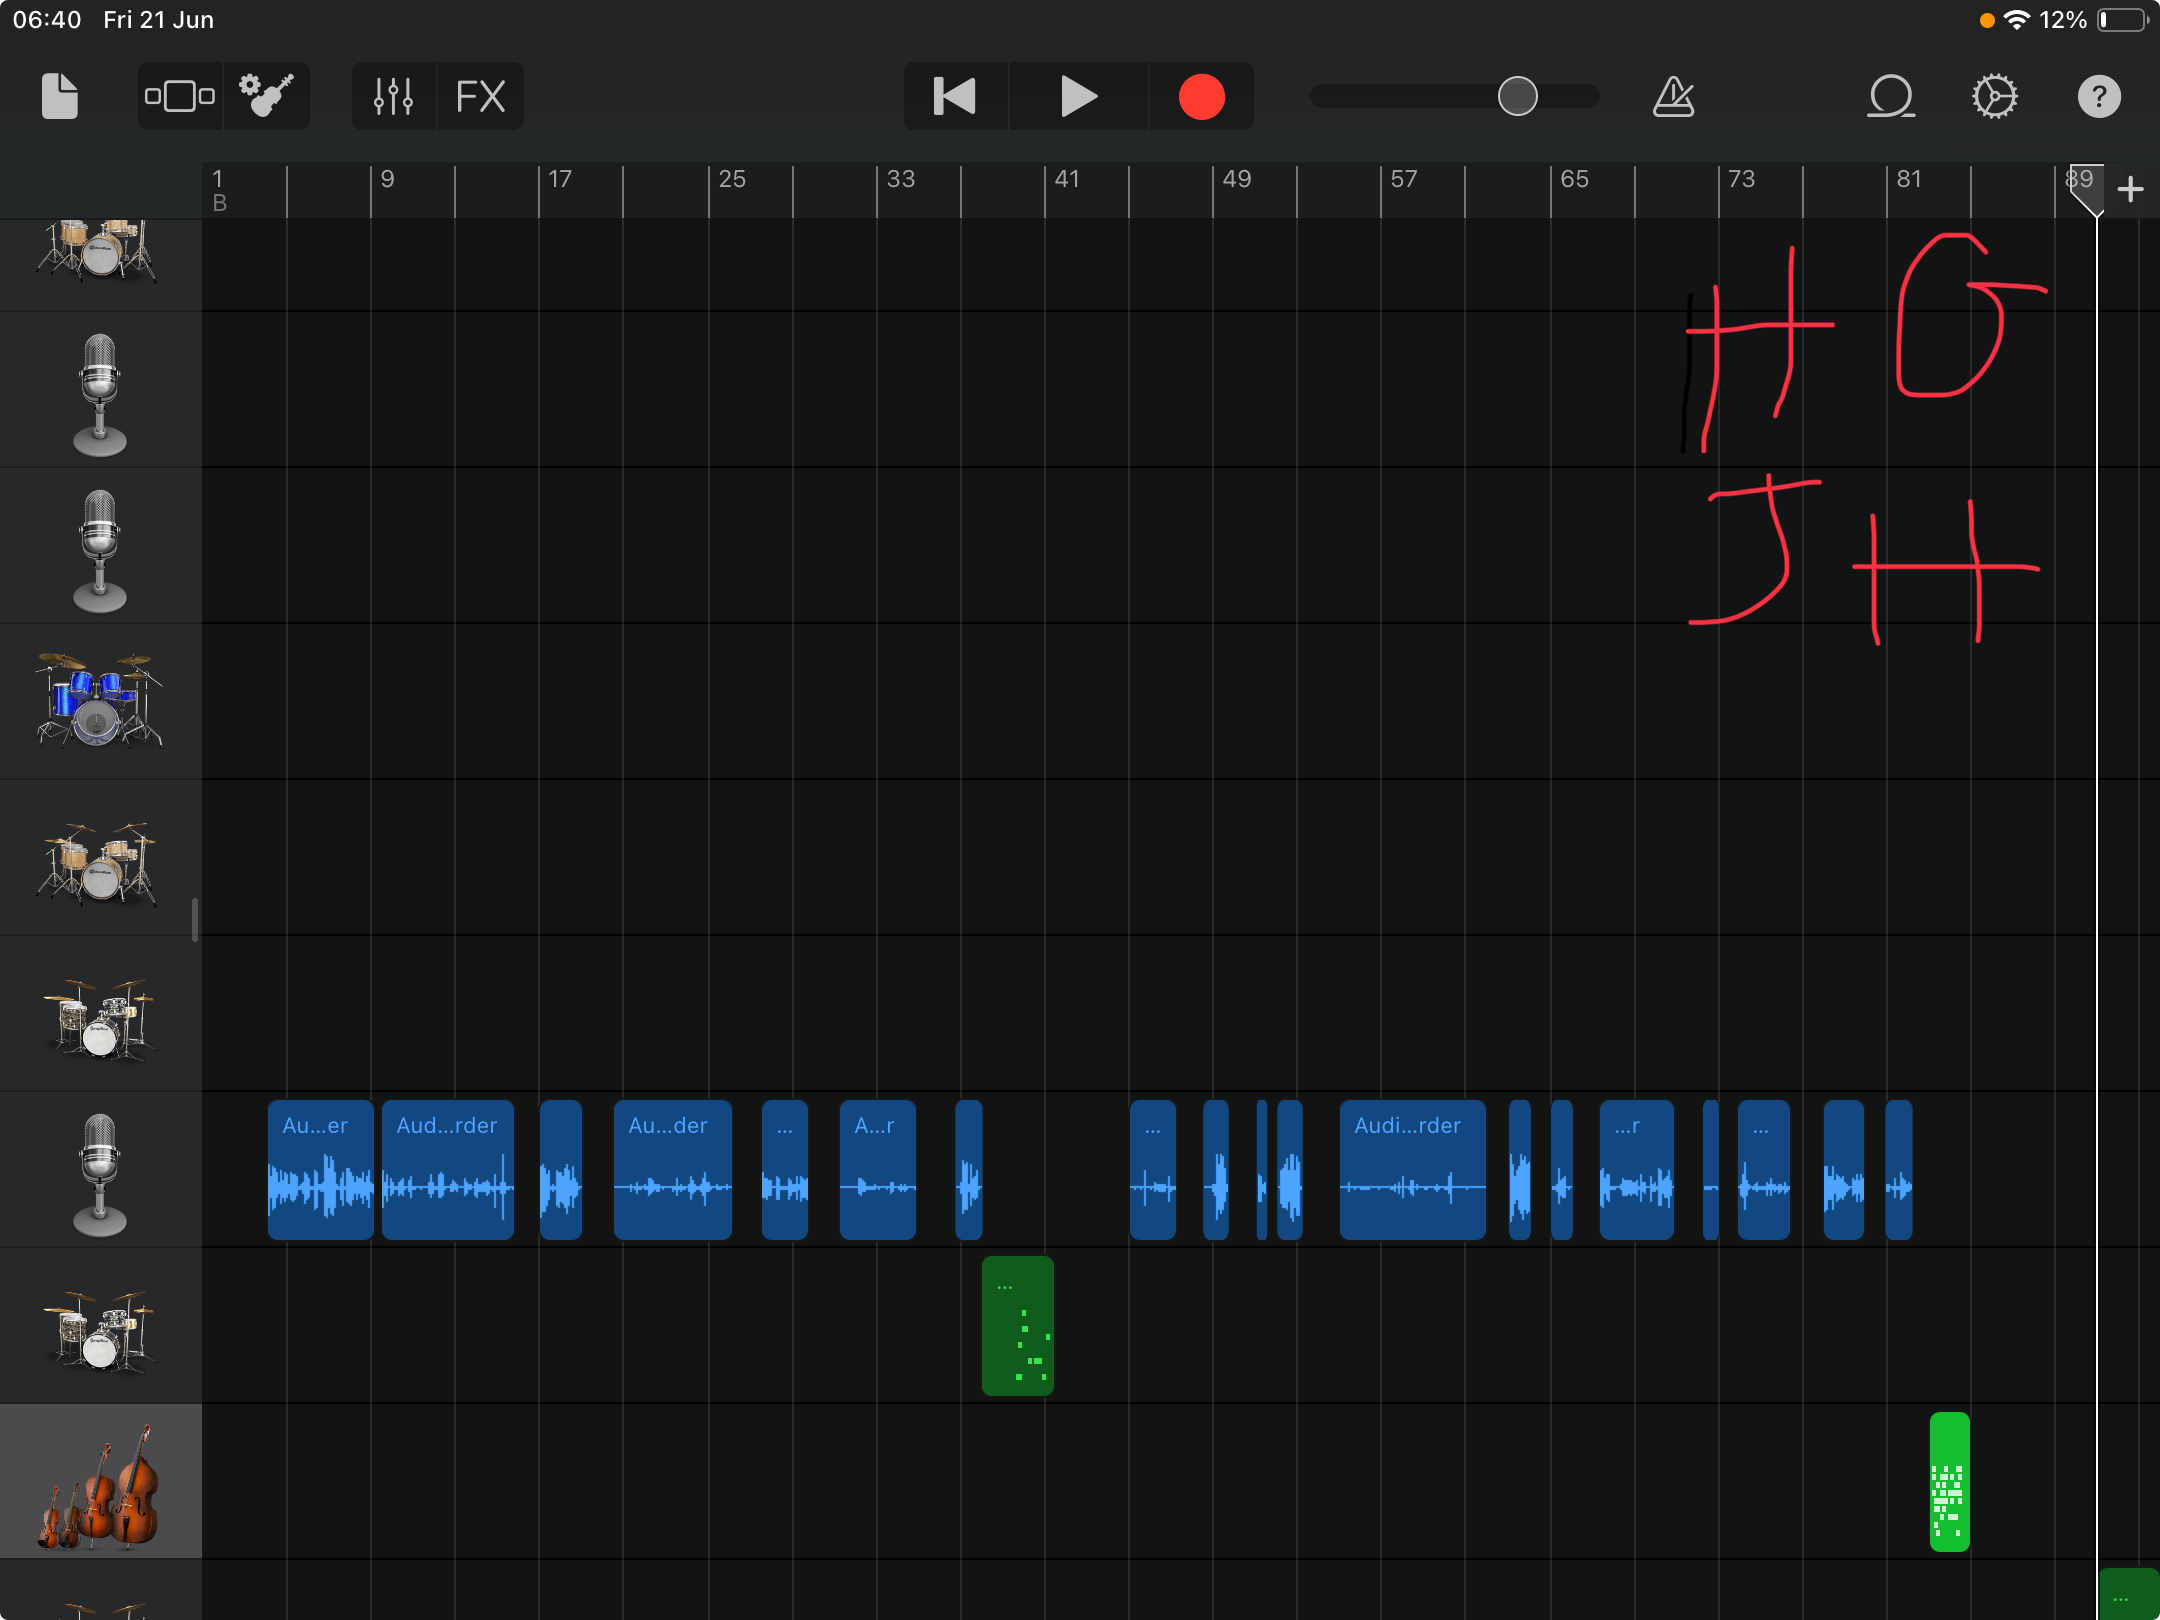Viewport: 2160px width, 1620px height.
Task: Select microphone track with audio recordings
Action: 100,1170
